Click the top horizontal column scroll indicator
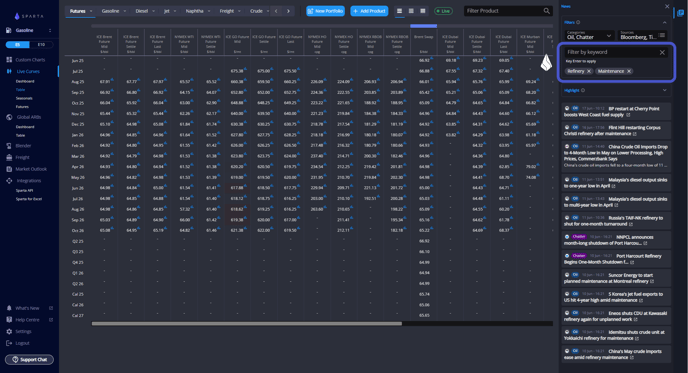The image size is (688, 373). [x=423, y=26]
